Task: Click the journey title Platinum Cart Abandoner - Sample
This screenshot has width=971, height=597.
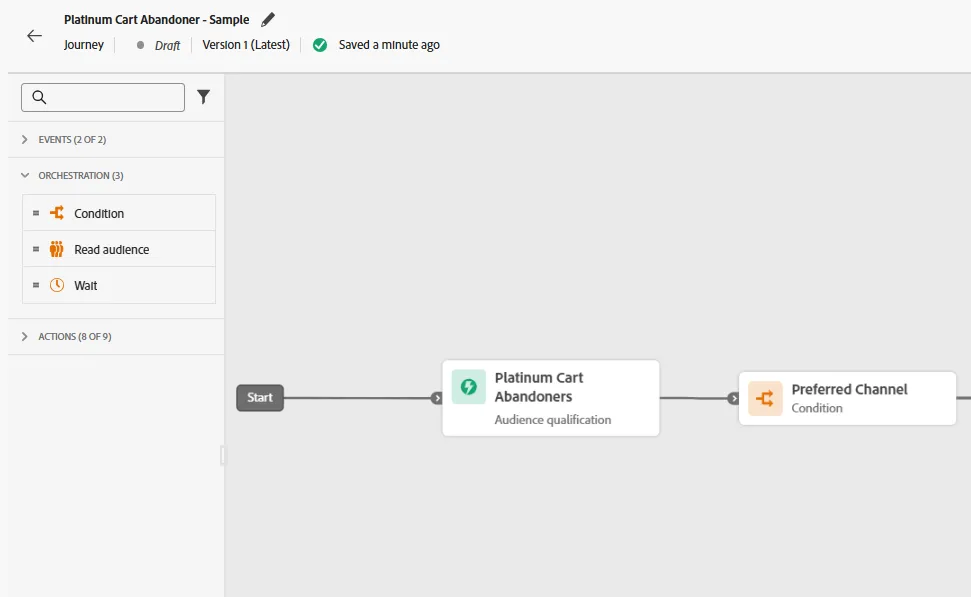Action: coord(157,20)
